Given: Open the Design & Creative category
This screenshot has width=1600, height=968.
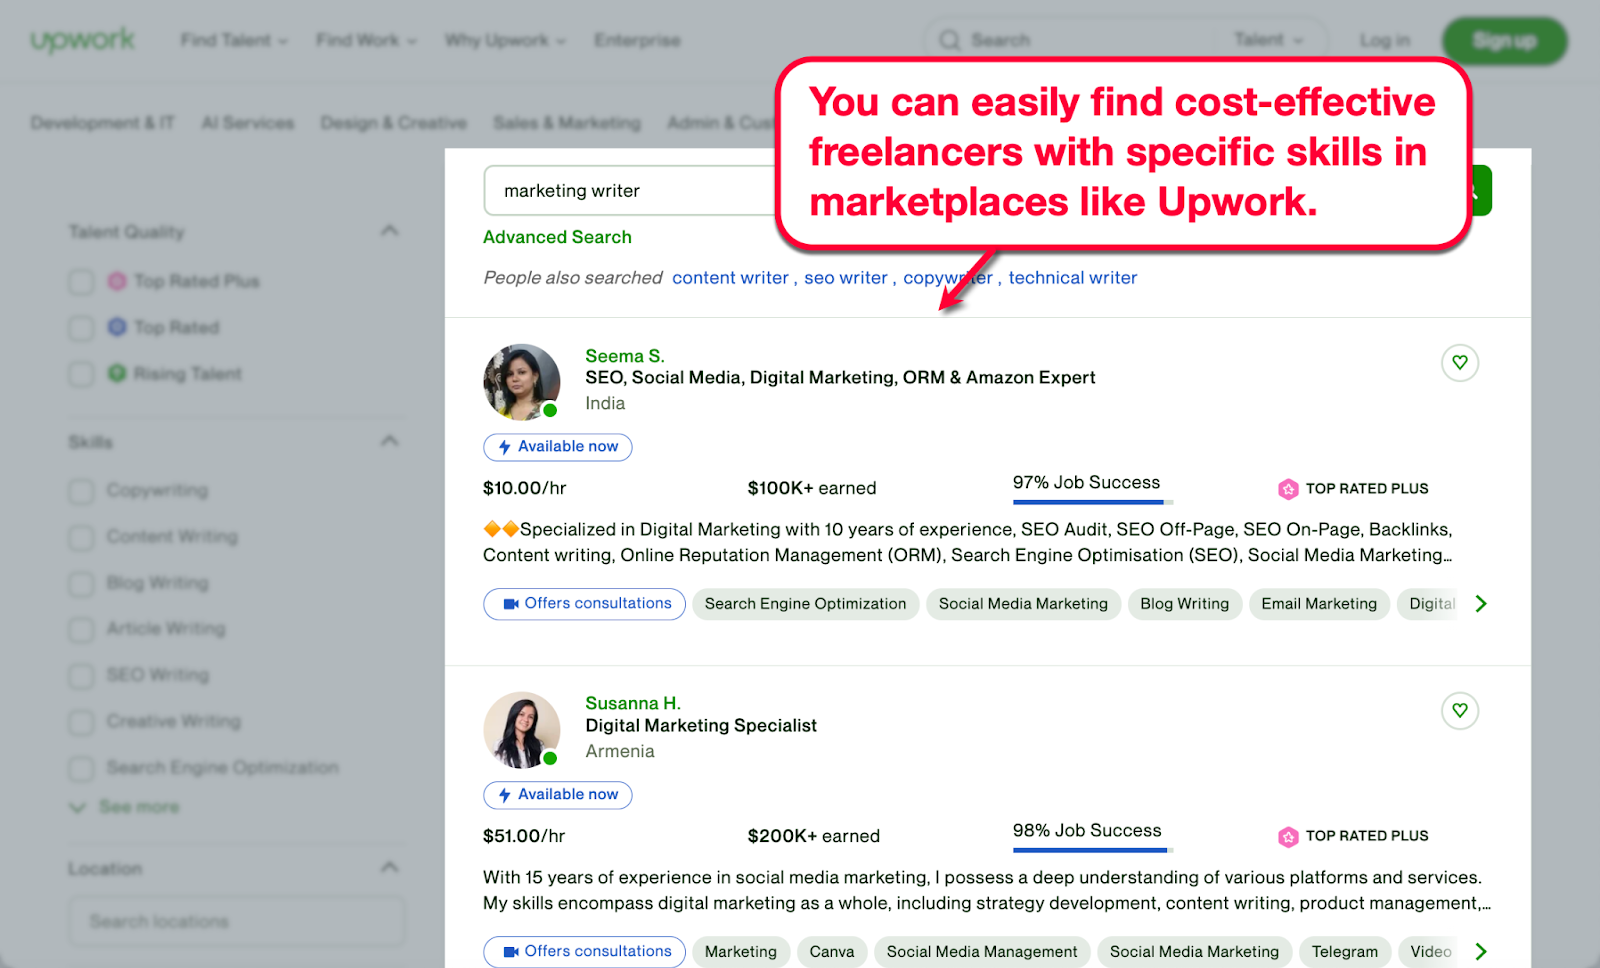Looking at the screenshot, I should [x=393, y=122].
